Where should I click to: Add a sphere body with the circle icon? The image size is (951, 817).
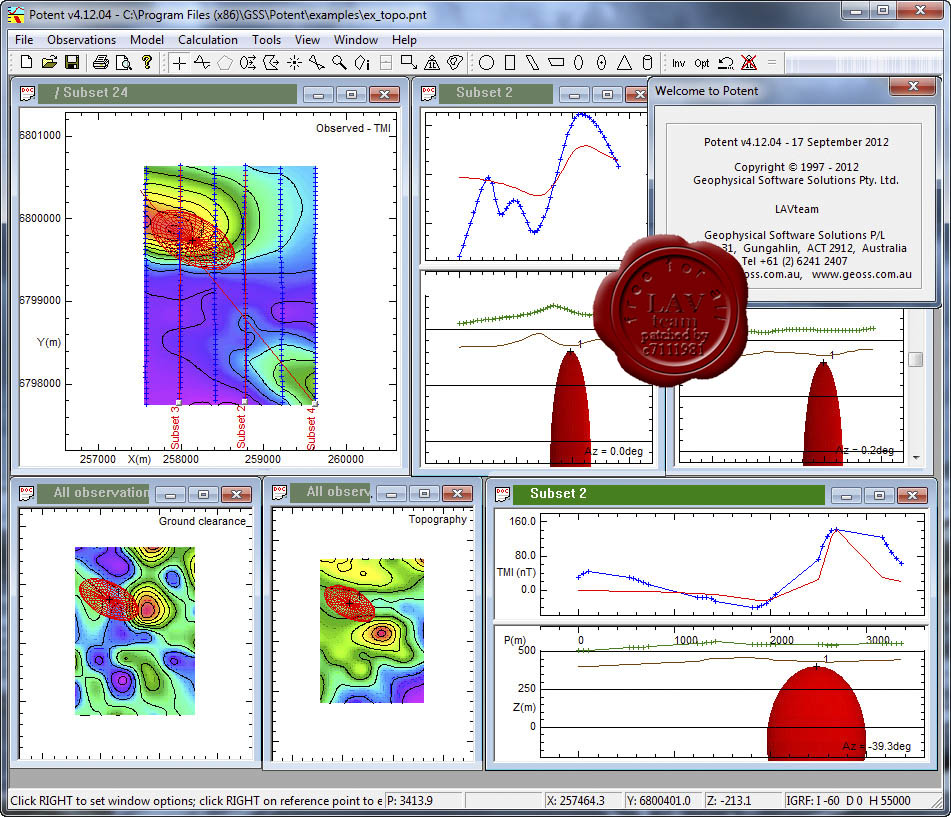(486, 62)
